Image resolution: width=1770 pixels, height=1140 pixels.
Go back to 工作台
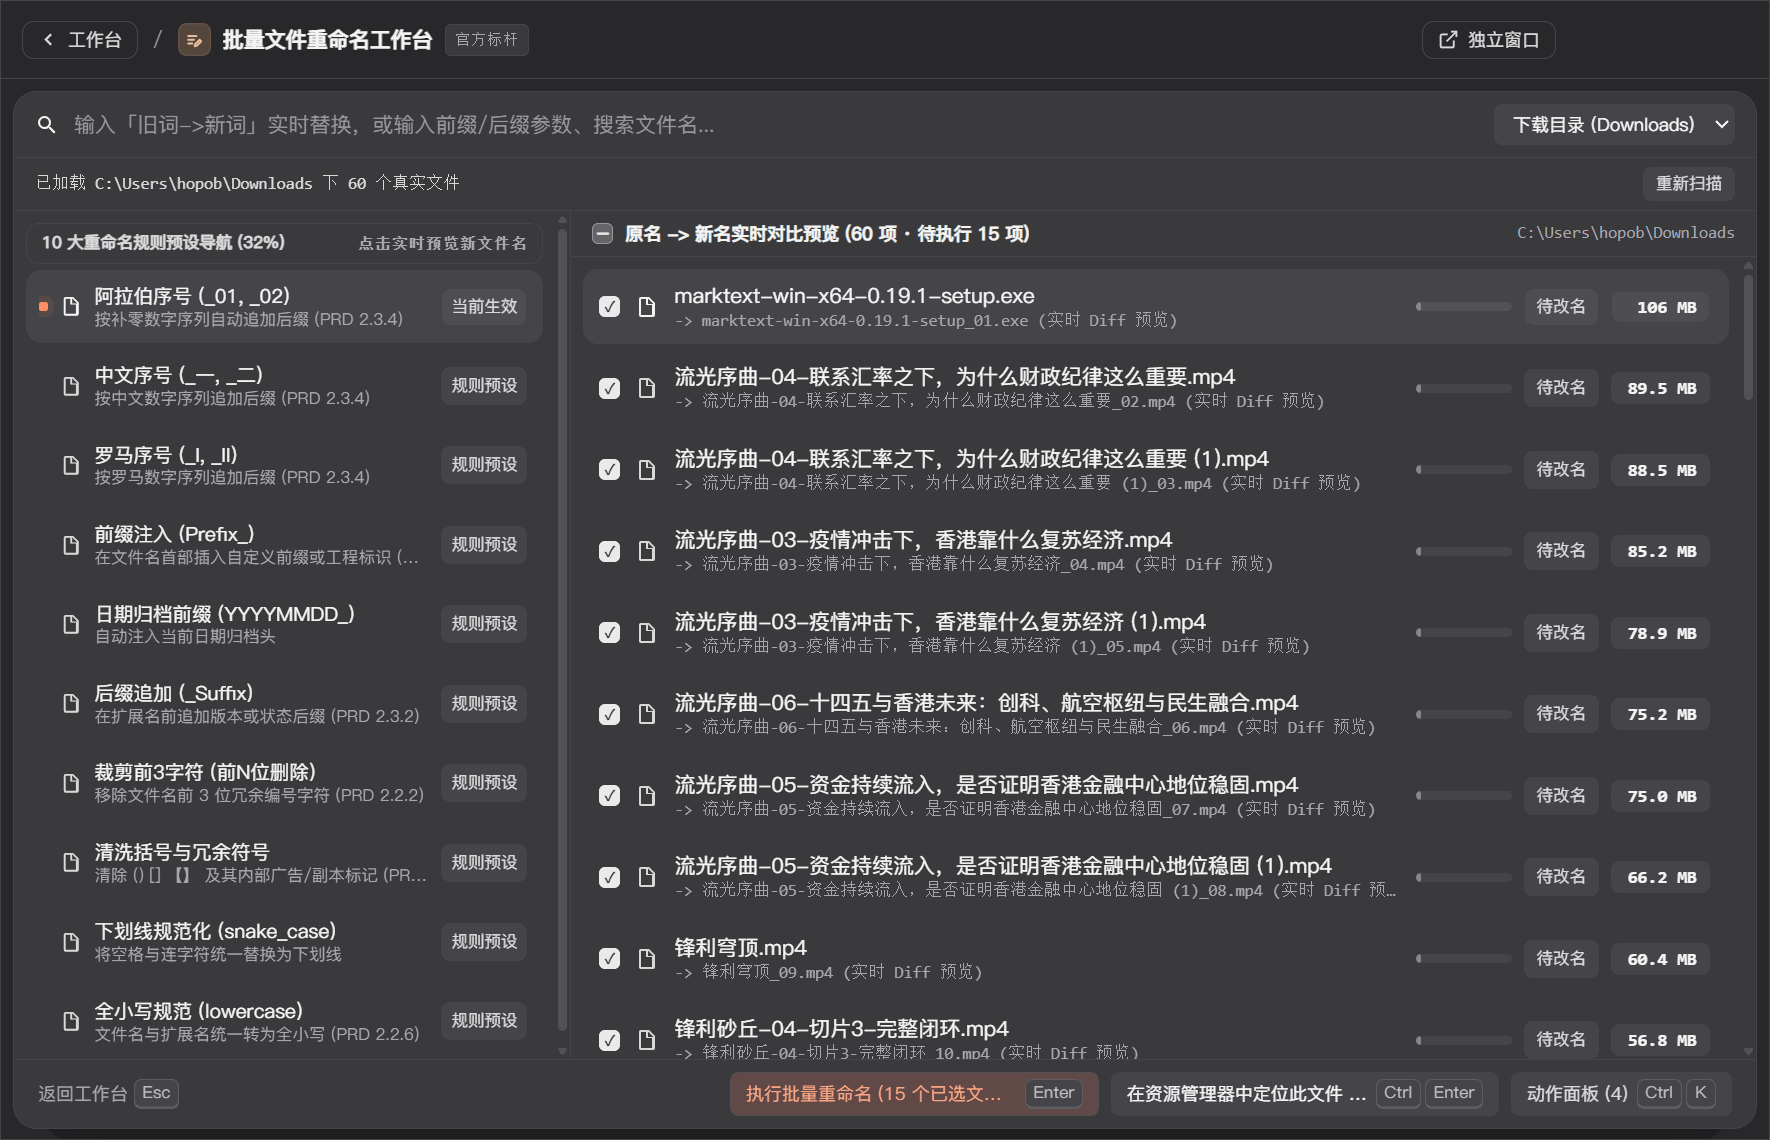point(80,40)
